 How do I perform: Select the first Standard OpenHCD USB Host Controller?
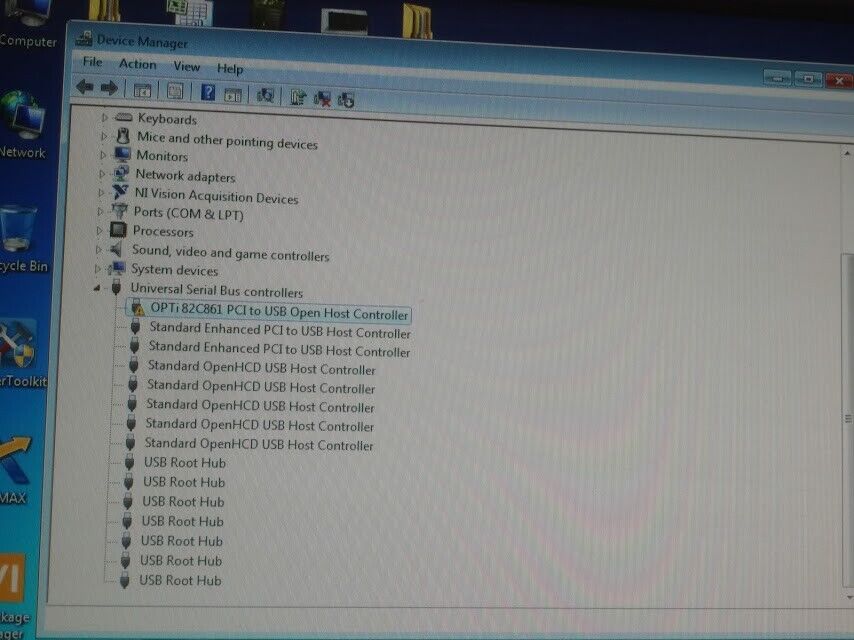click(x=261, y=368)
